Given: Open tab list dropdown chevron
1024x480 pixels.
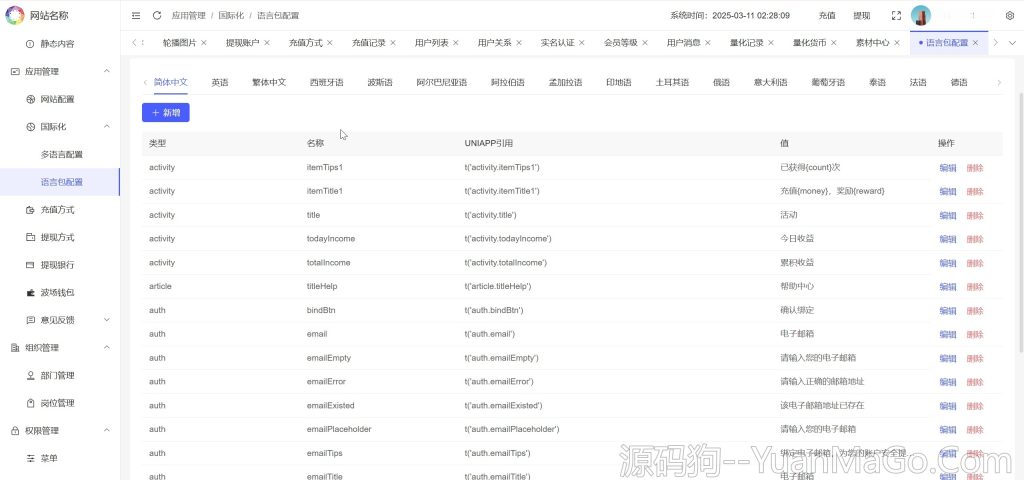Looking at the screenshot, I should (x=1013, y=42).
